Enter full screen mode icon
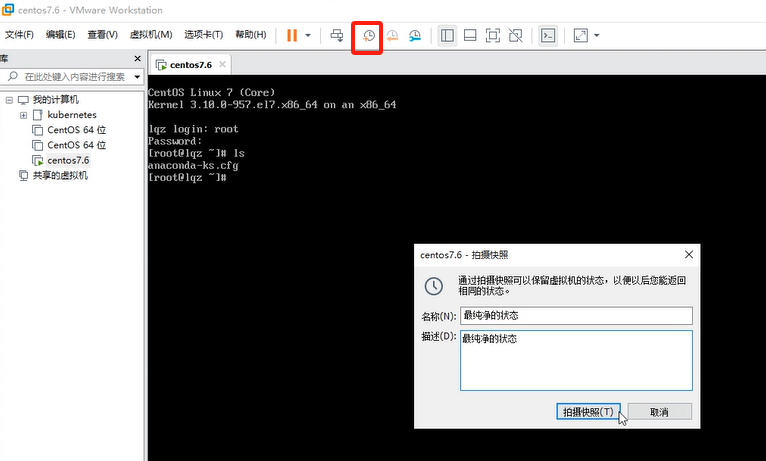This screenshot has height=461, width=766. pyautogui.click(x=492, y=35)
